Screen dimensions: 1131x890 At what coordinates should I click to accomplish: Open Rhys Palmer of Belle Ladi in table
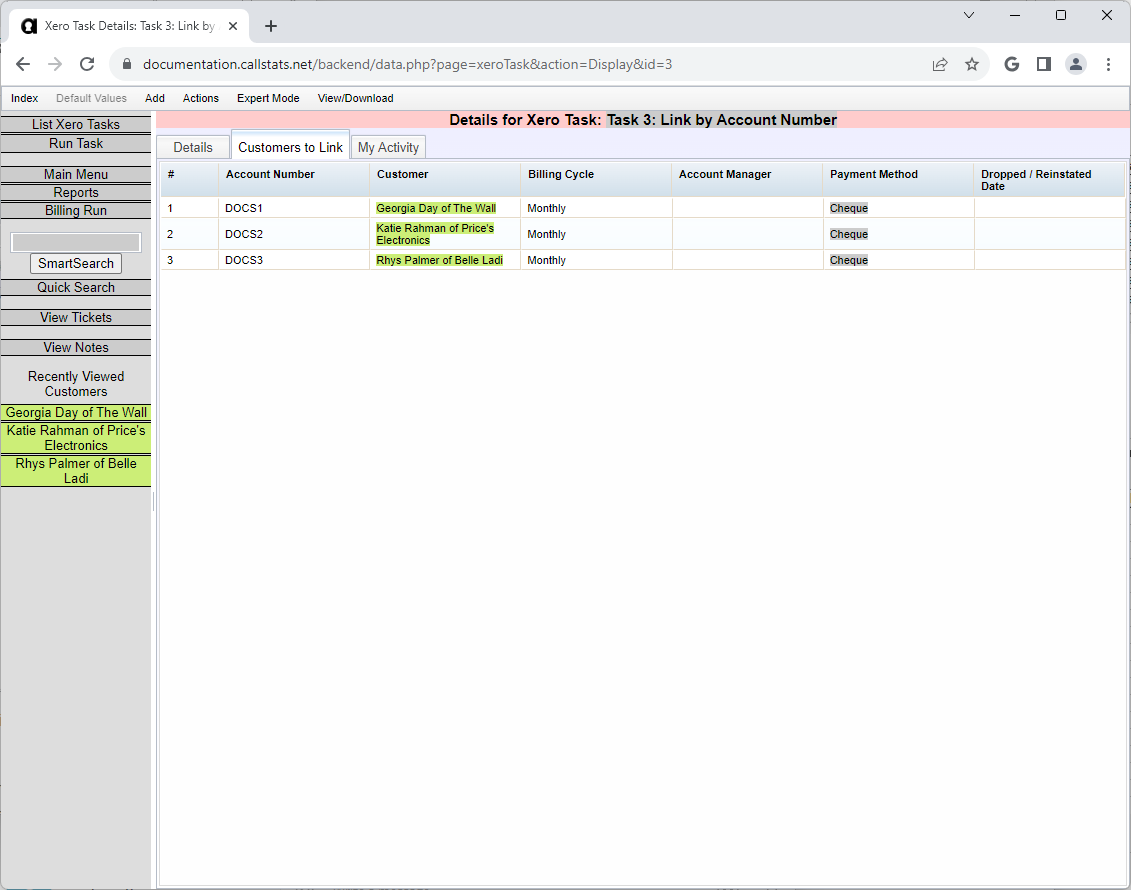tap(439, 260)
